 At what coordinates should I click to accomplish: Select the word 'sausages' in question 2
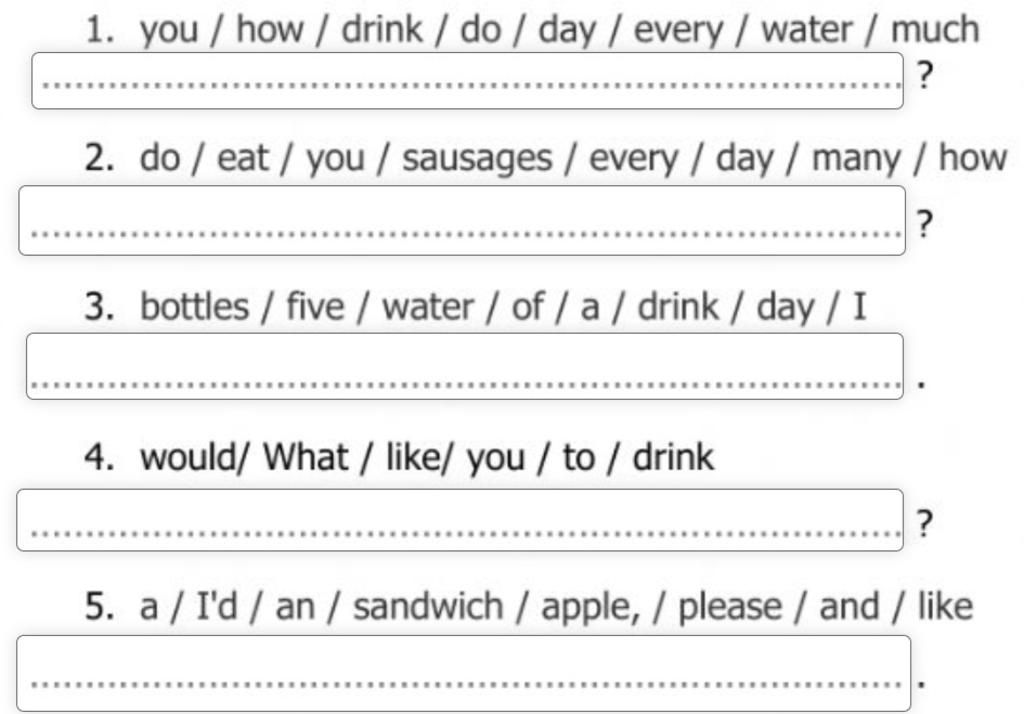coord(477,159)
